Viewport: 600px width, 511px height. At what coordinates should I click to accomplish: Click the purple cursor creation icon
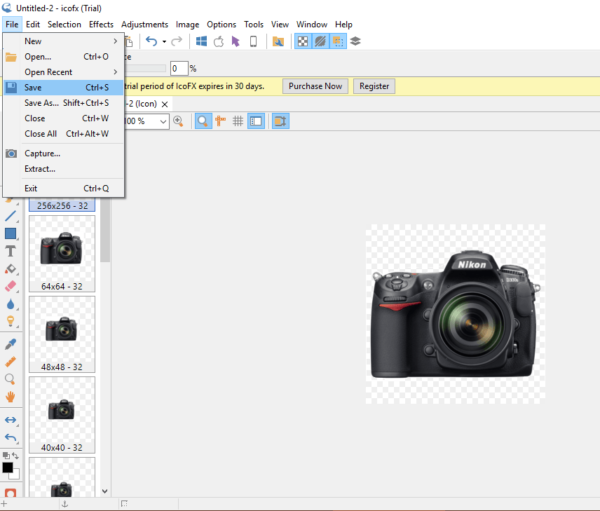pos(236,41)
